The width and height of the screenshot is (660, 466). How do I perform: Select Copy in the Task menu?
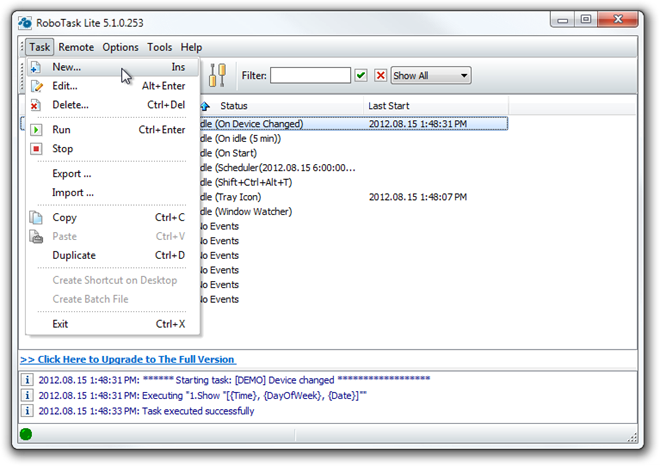tap(112, 218)
